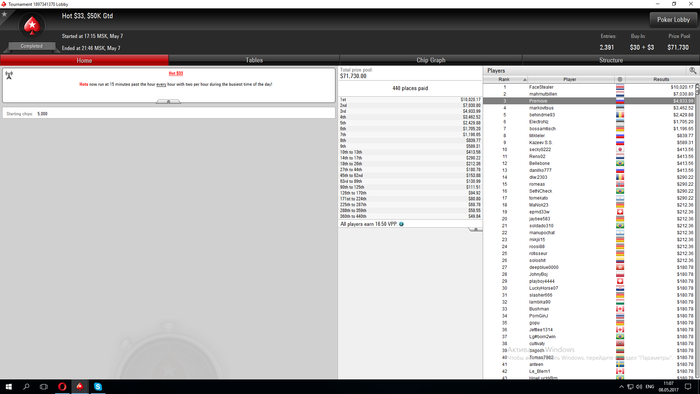Click the Swiss flag in the rank 19 row

[620, 212]
